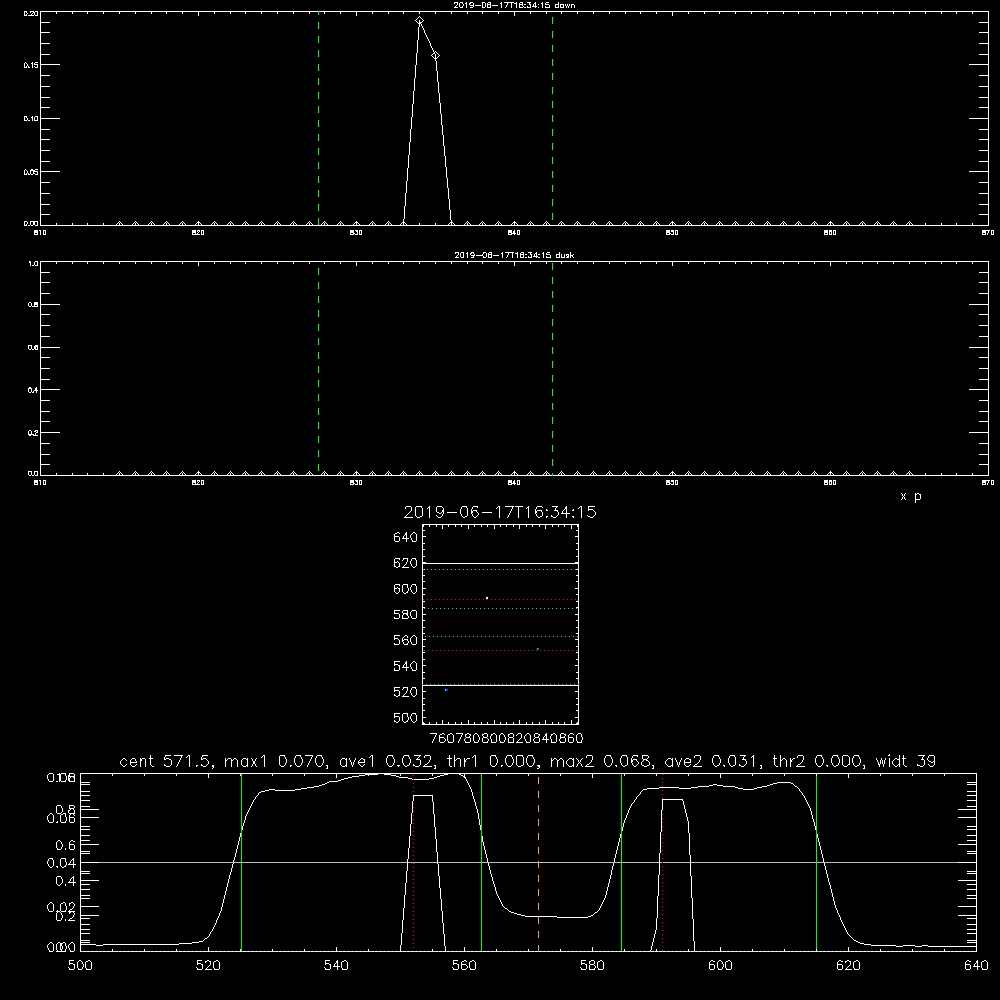
Task: Click the "500" x-axis label of the bottom plot
Action: tap(80, 966)
